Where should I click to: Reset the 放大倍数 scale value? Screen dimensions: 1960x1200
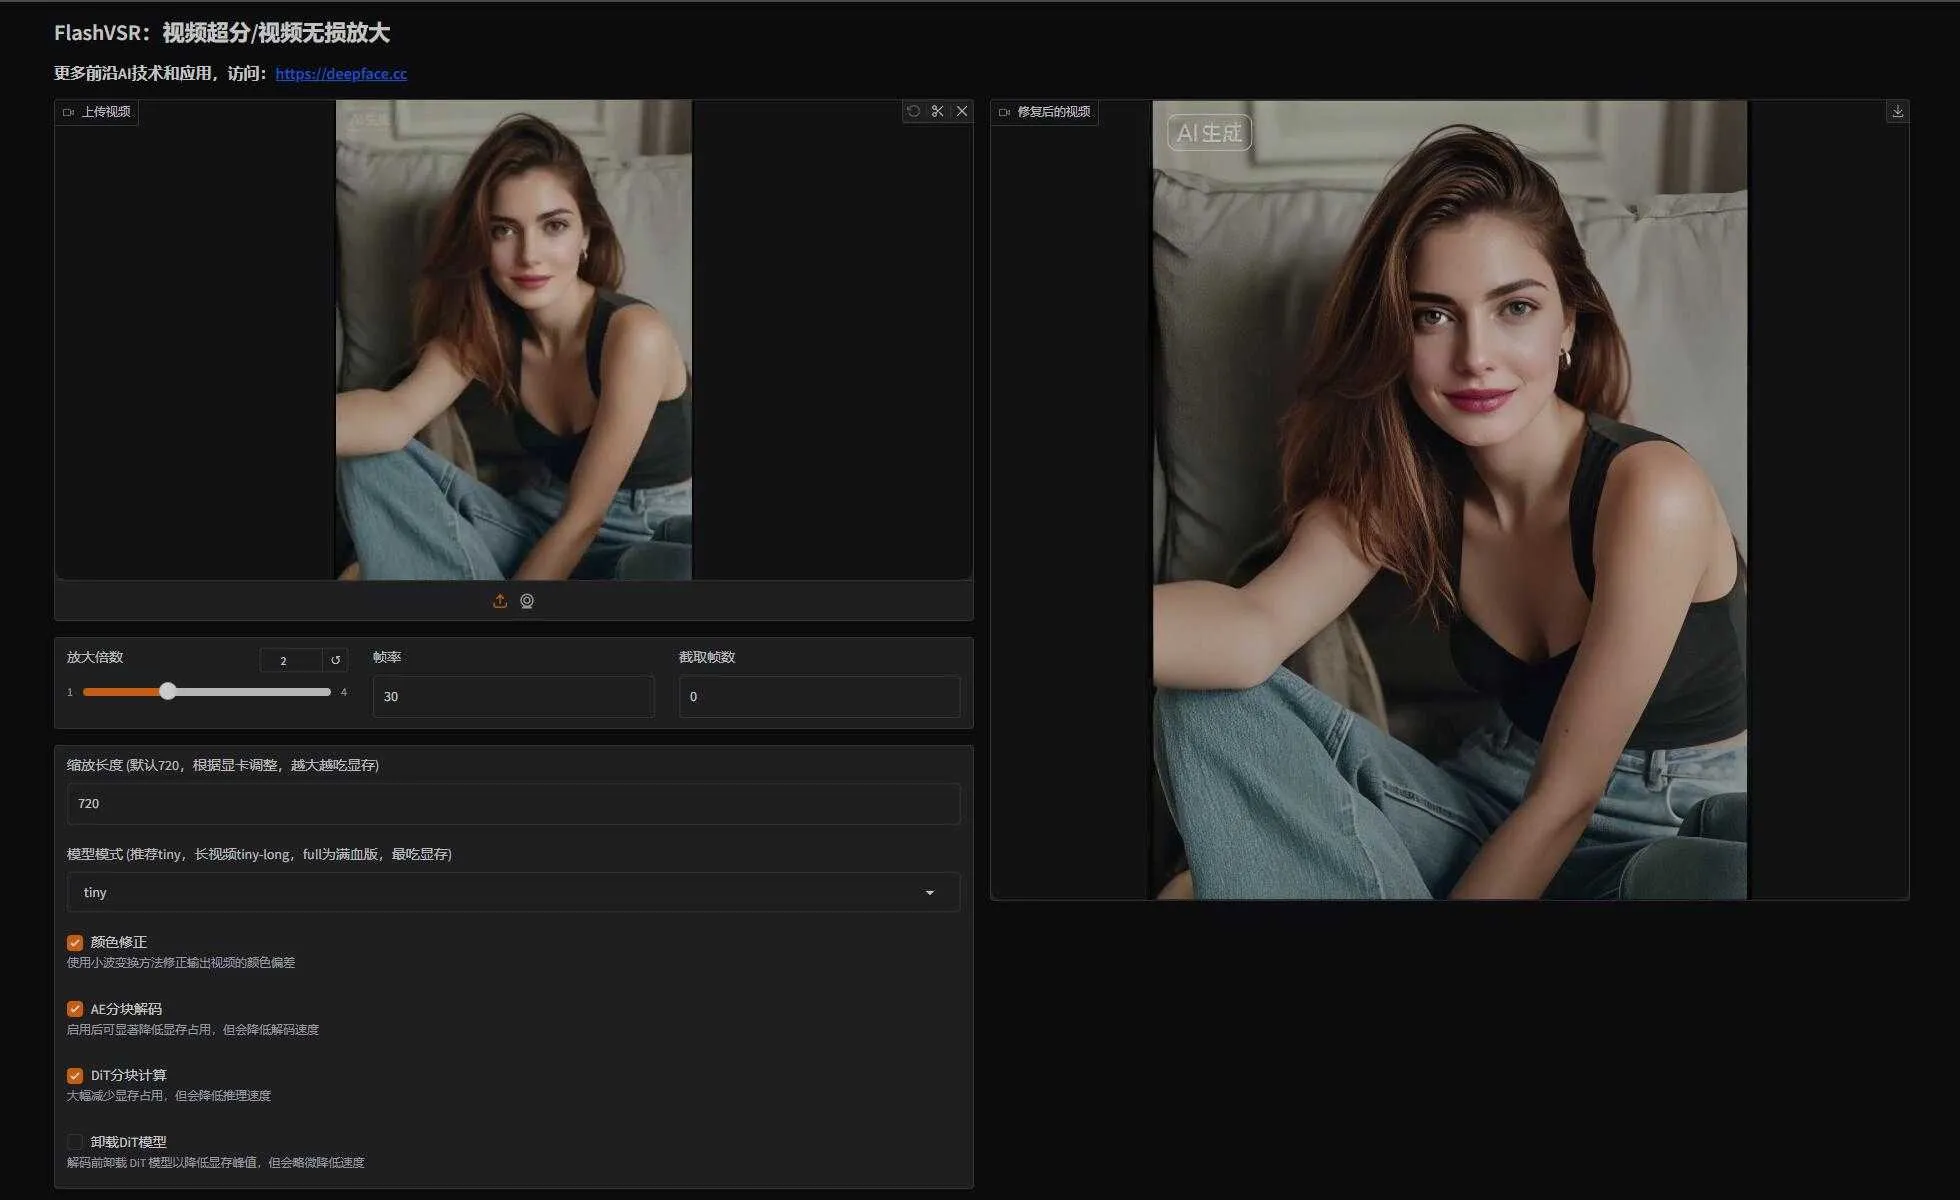pos(336,660)
